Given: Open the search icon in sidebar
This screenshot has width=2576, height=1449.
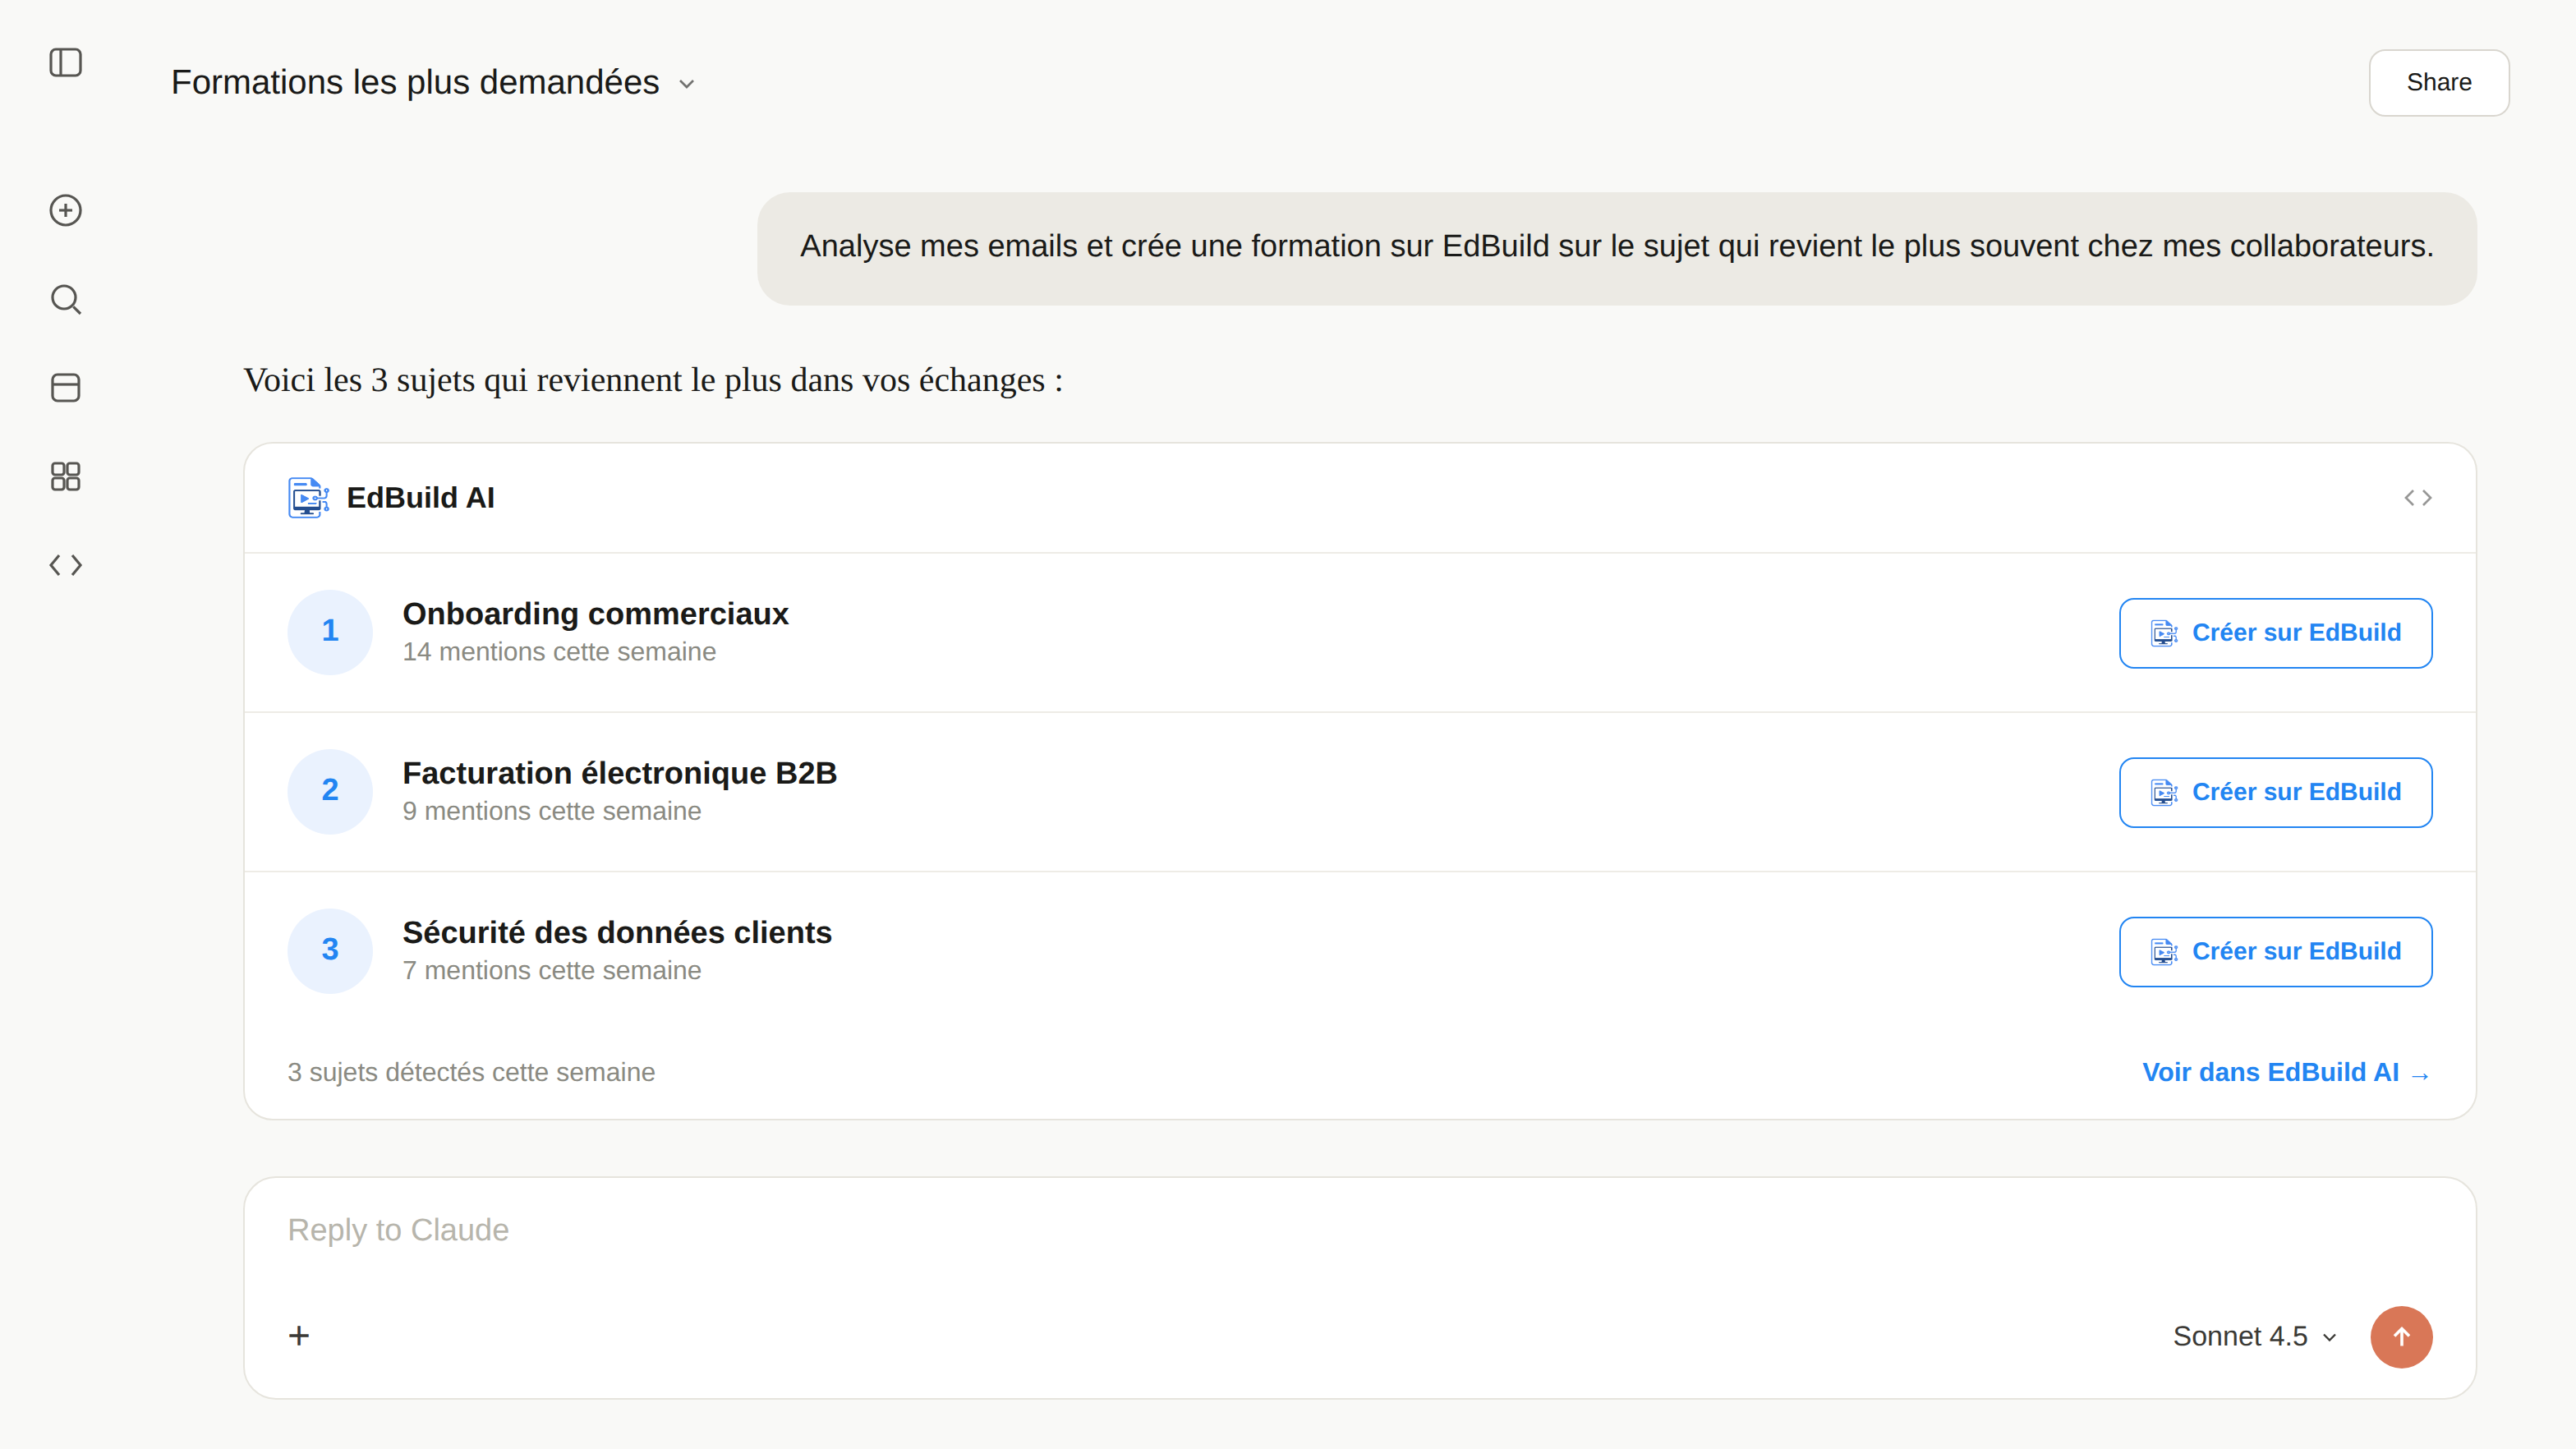Looking at the screenshot, I should pos(65,299).
